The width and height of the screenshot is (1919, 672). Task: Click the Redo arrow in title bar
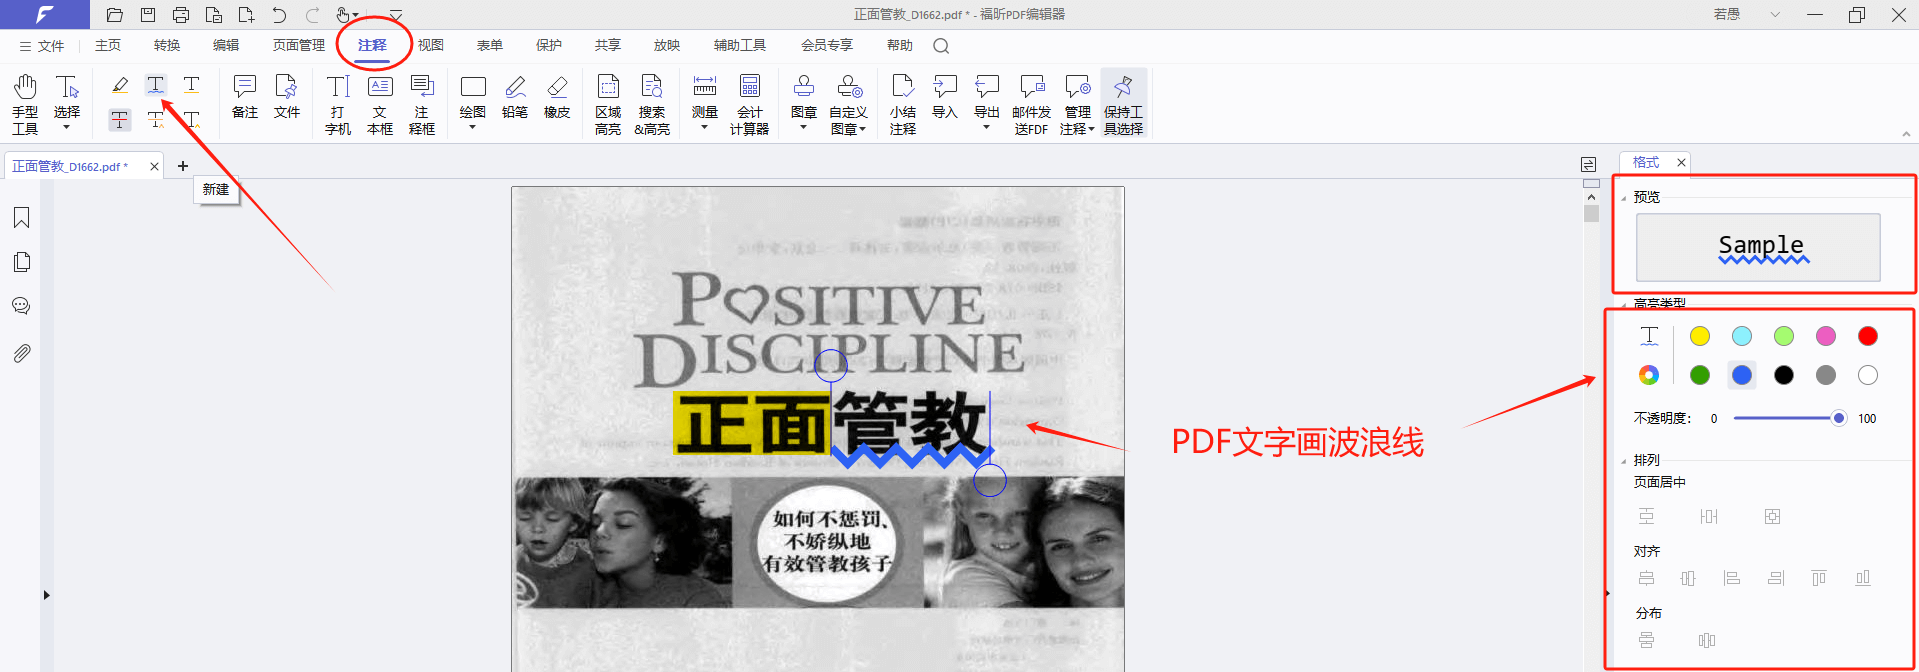[312, 15]
